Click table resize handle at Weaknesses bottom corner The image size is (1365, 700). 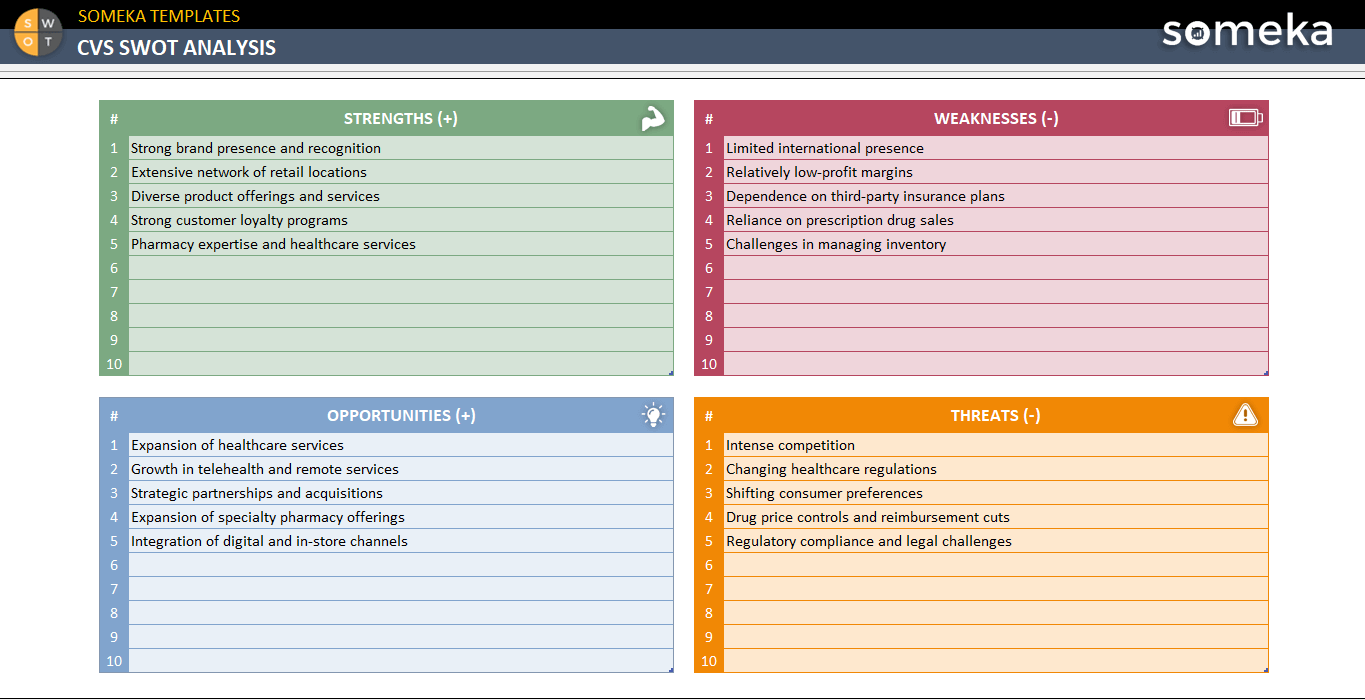pos(1266,373)
